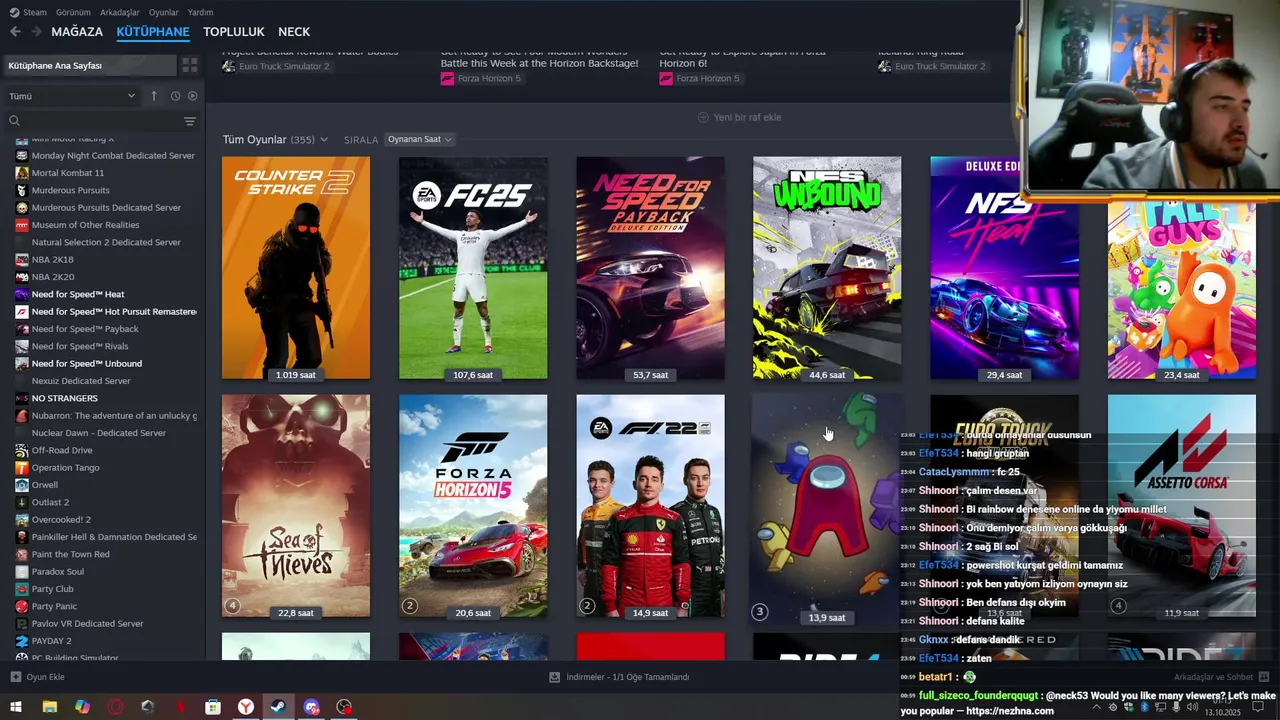Viewport: 1280px width, 720px height.
Task: Click the Paint the Town Red icon
Action: [22, 554]
